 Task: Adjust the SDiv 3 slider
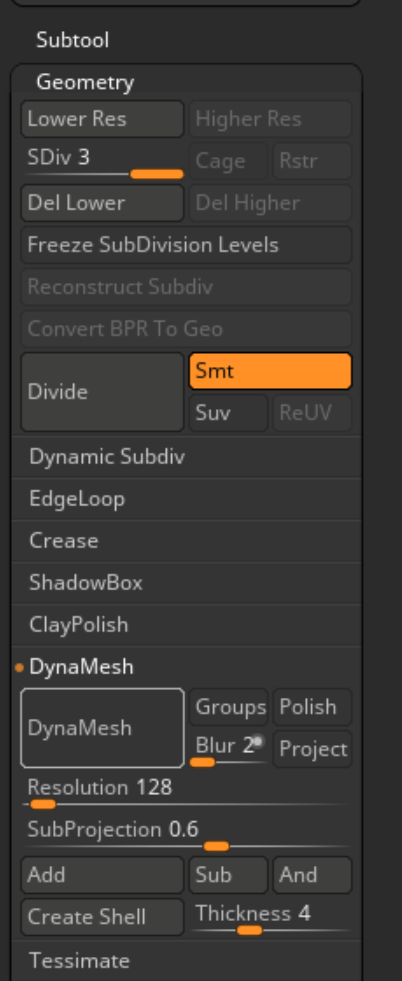coord(103,161)
